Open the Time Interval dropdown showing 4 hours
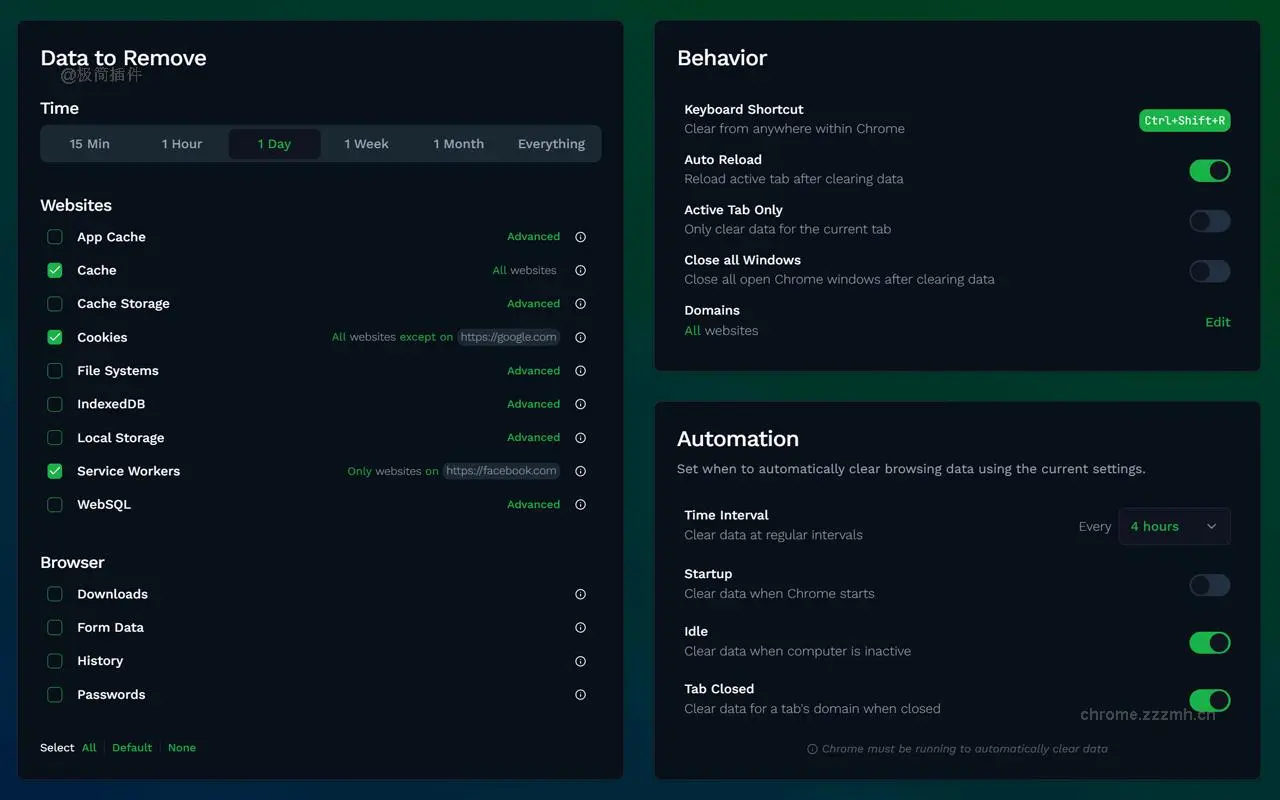This screenshot has height=800, width=1280. tap(1174, 526)
